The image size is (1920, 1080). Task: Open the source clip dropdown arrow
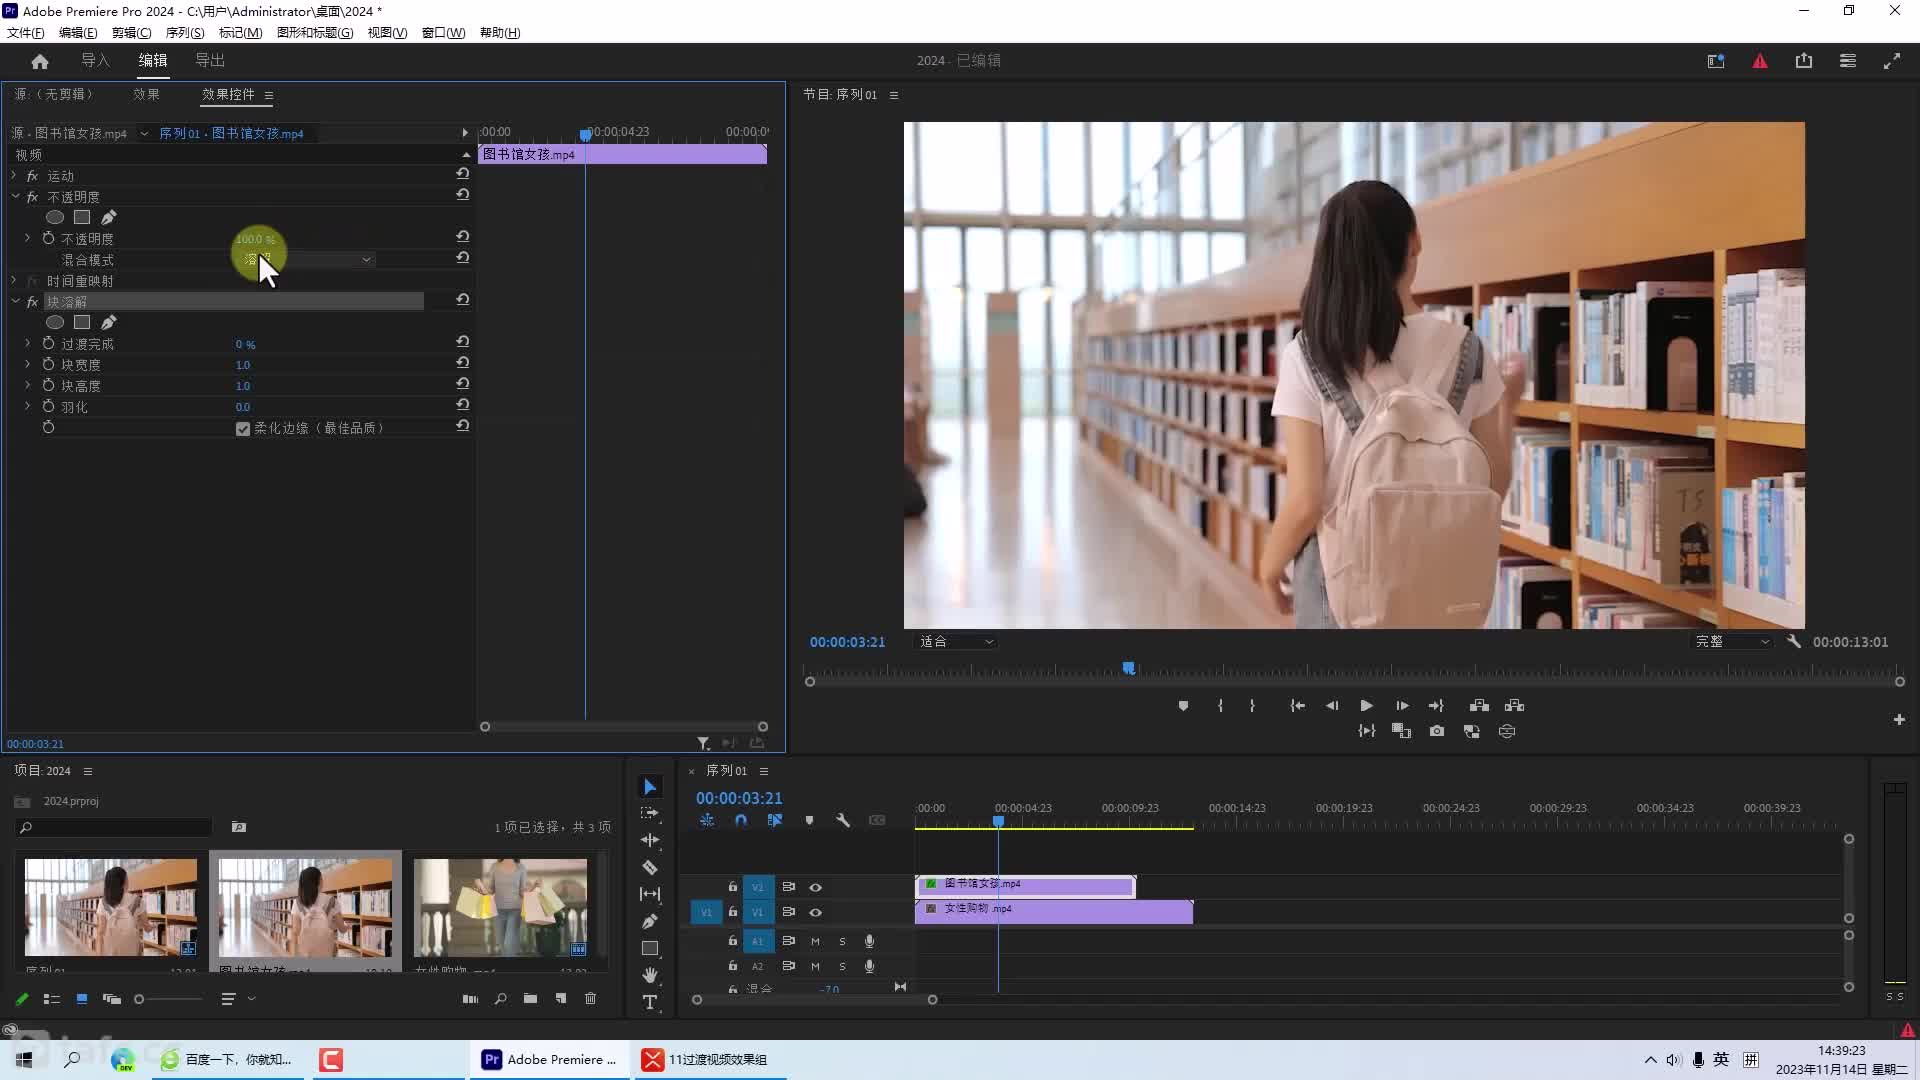[x=144, y=133]
